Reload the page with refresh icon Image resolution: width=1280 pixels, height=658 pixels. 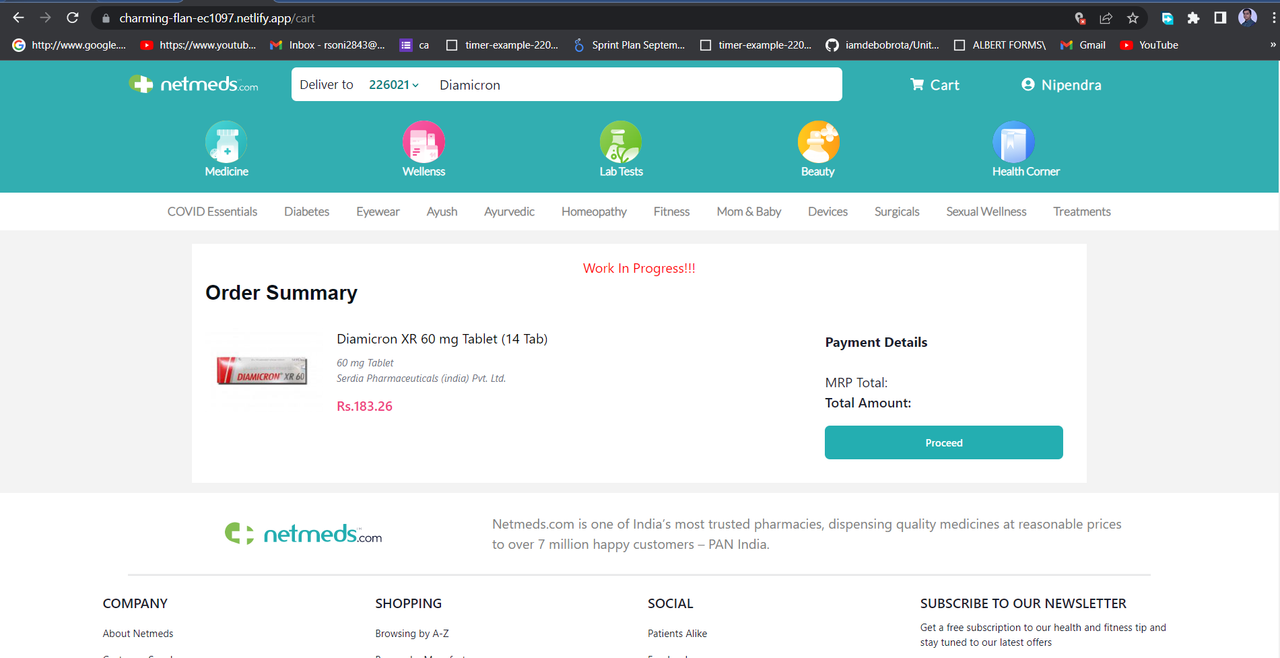click(72, 18)
